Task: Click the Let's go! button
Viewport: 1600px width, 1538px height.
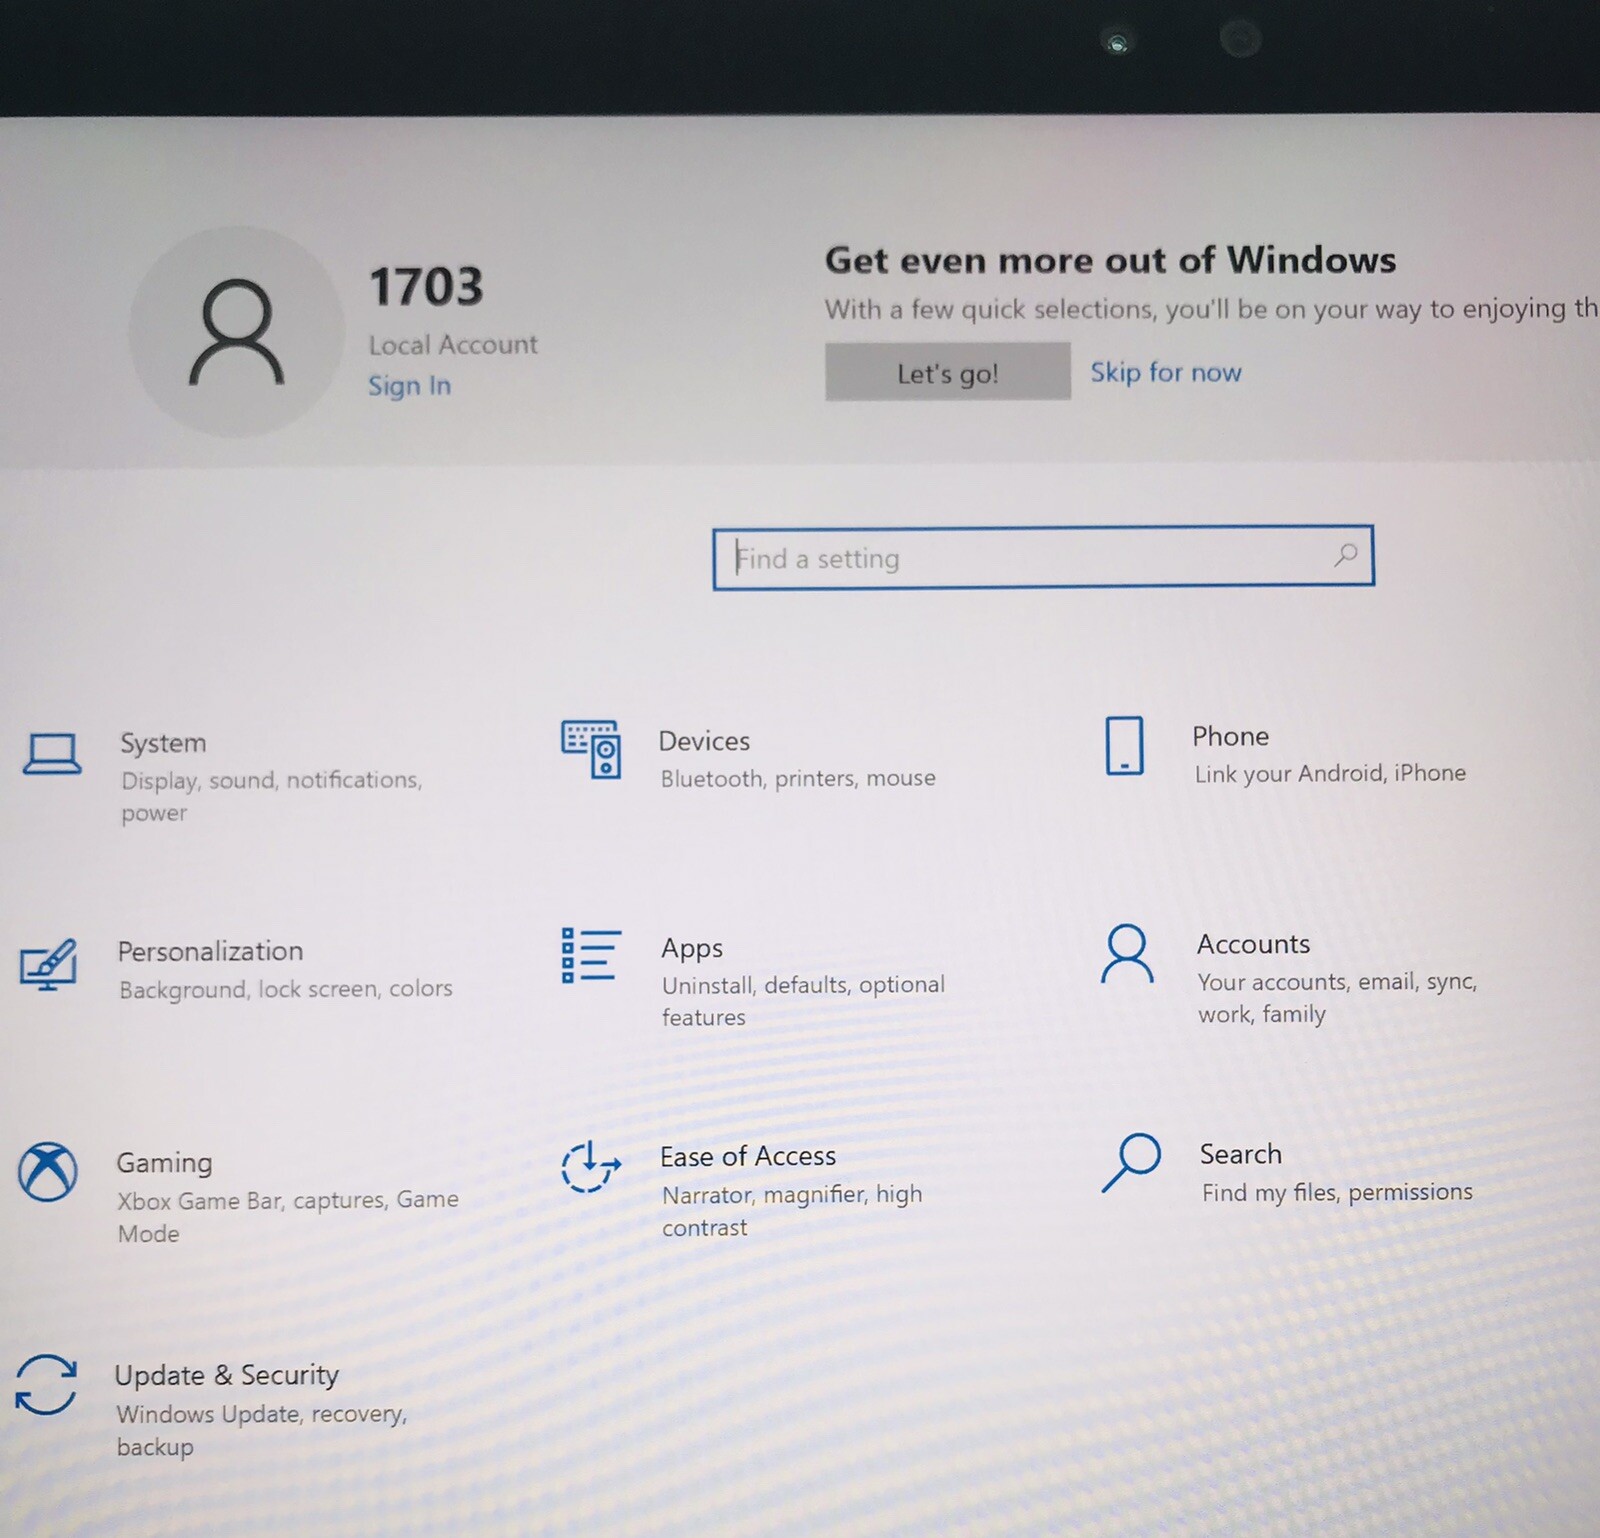Action: point(947,373)
